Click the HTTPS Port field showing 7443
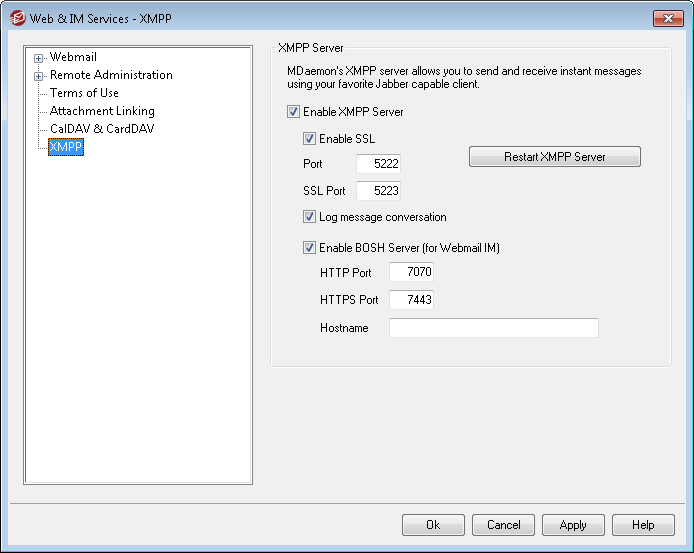 pos(411,300)
